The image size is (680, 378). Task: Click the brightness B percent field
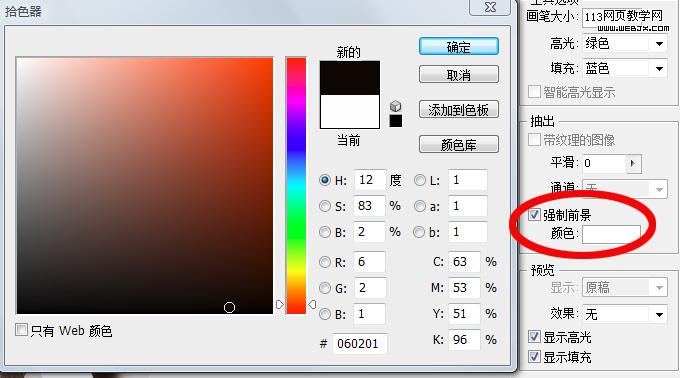point(369,232)
